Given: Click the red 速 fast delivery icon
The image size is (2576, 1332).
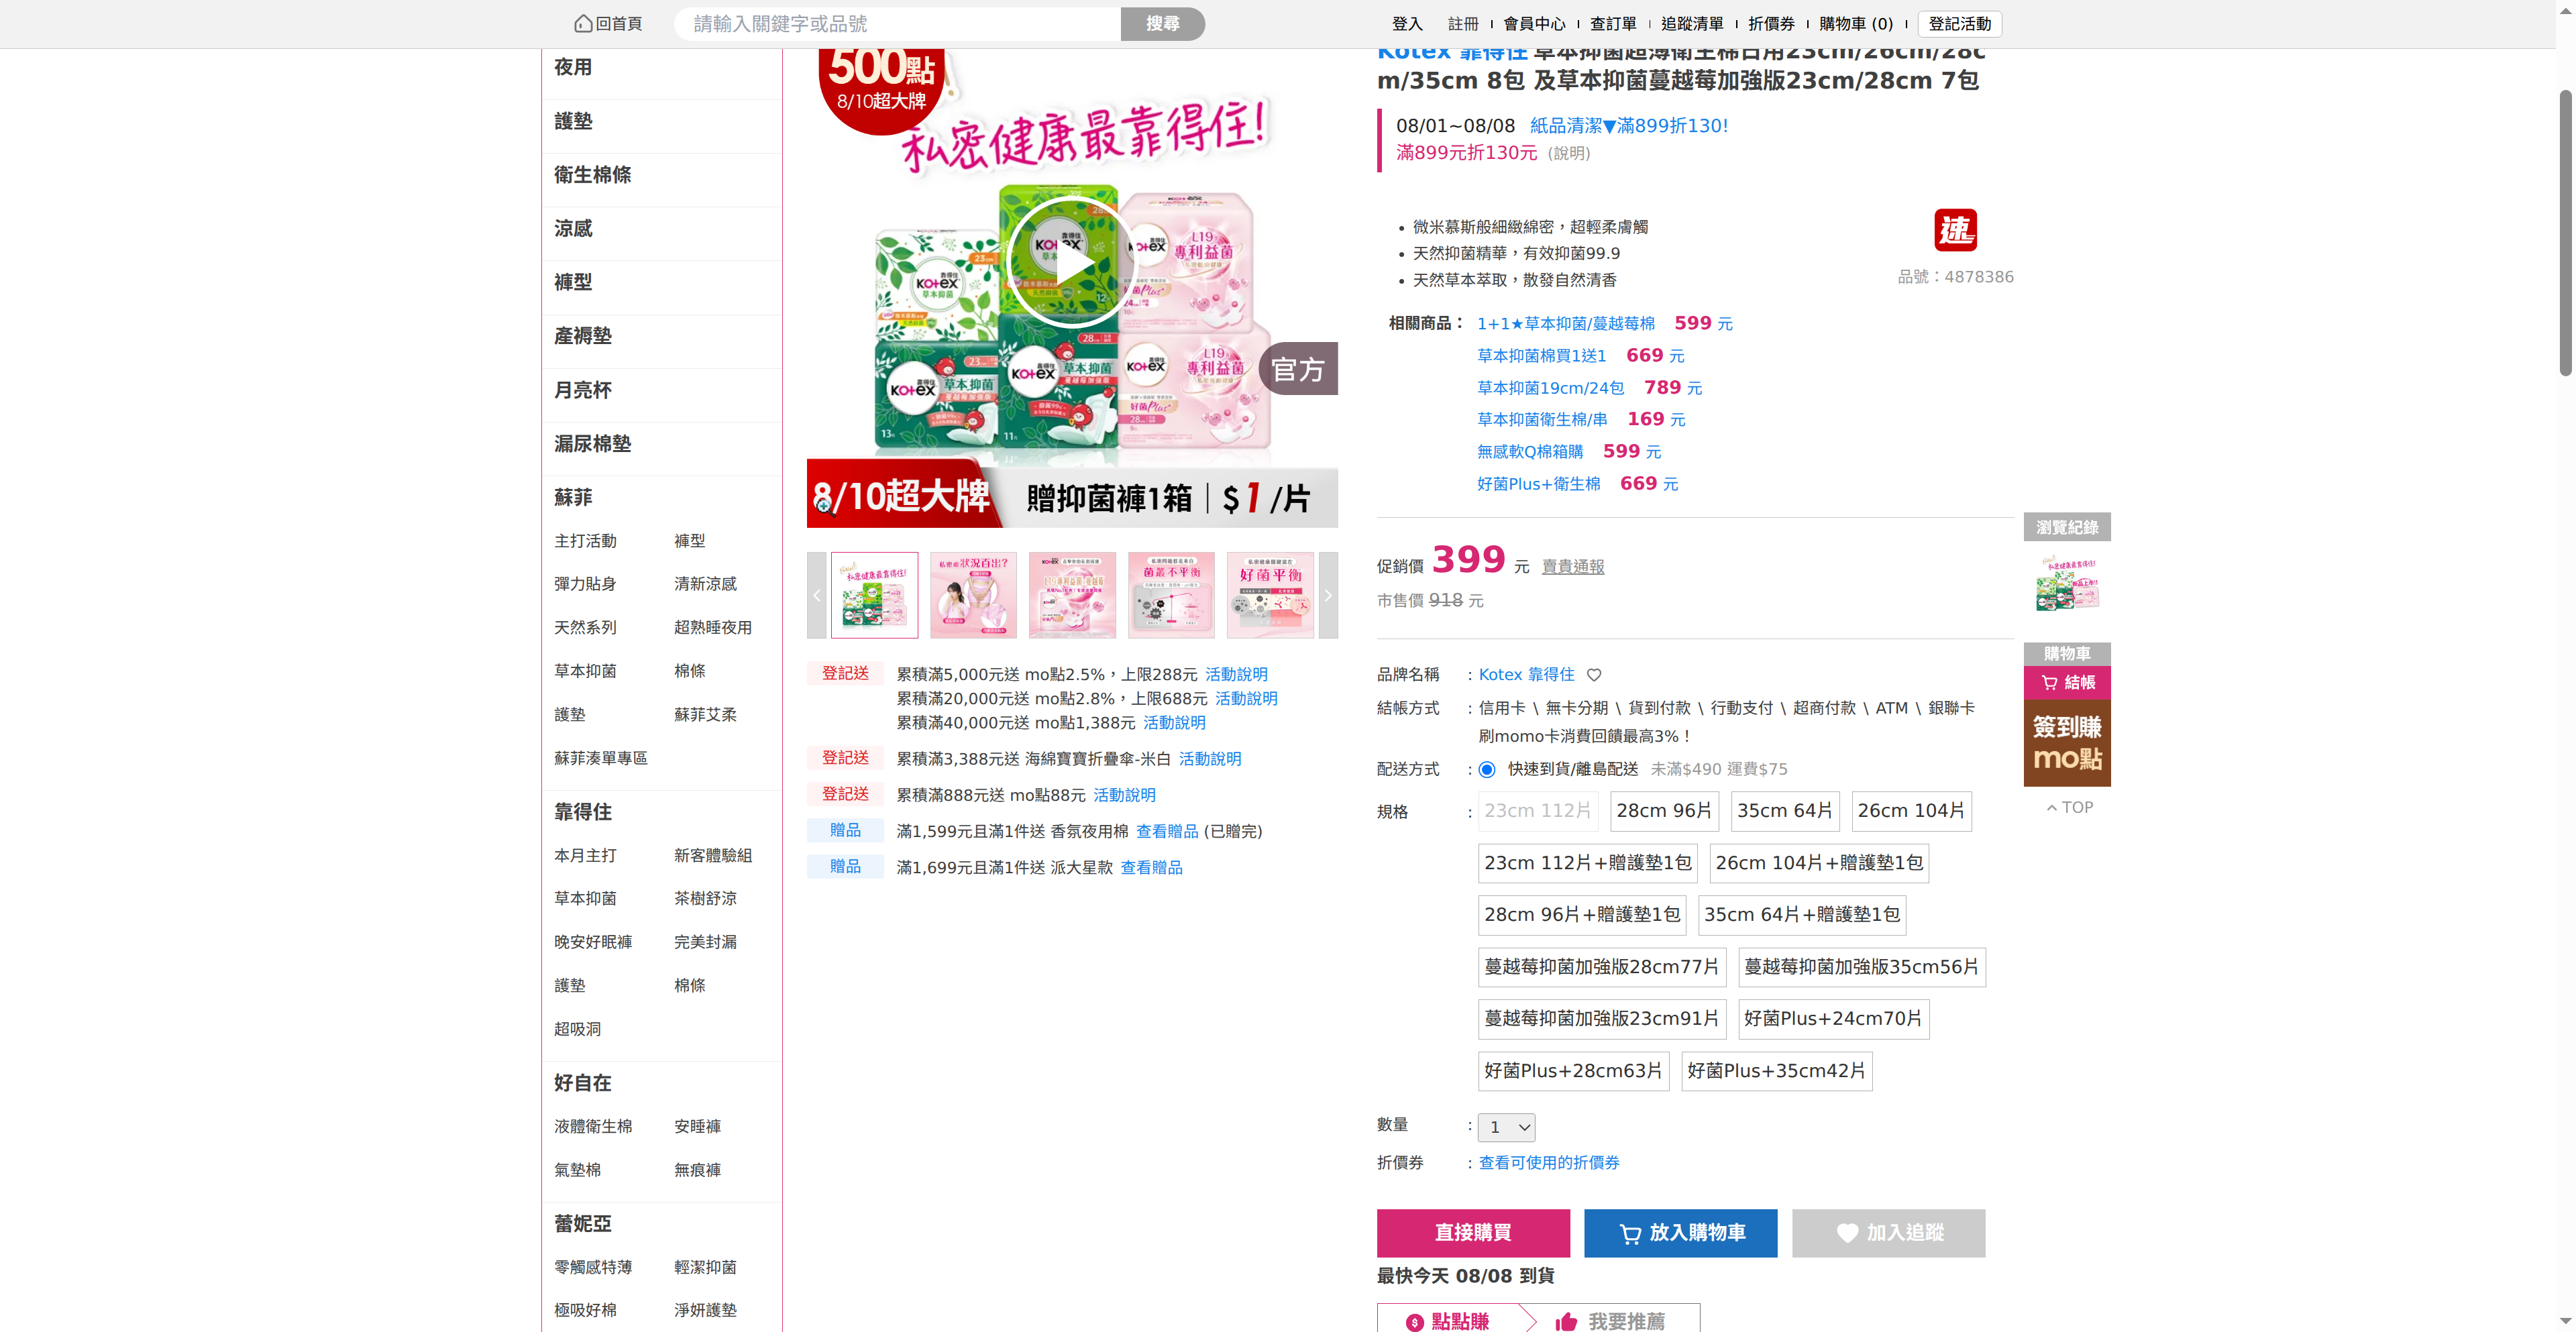Looking at the screenshot, I should tap(1955, 230).
